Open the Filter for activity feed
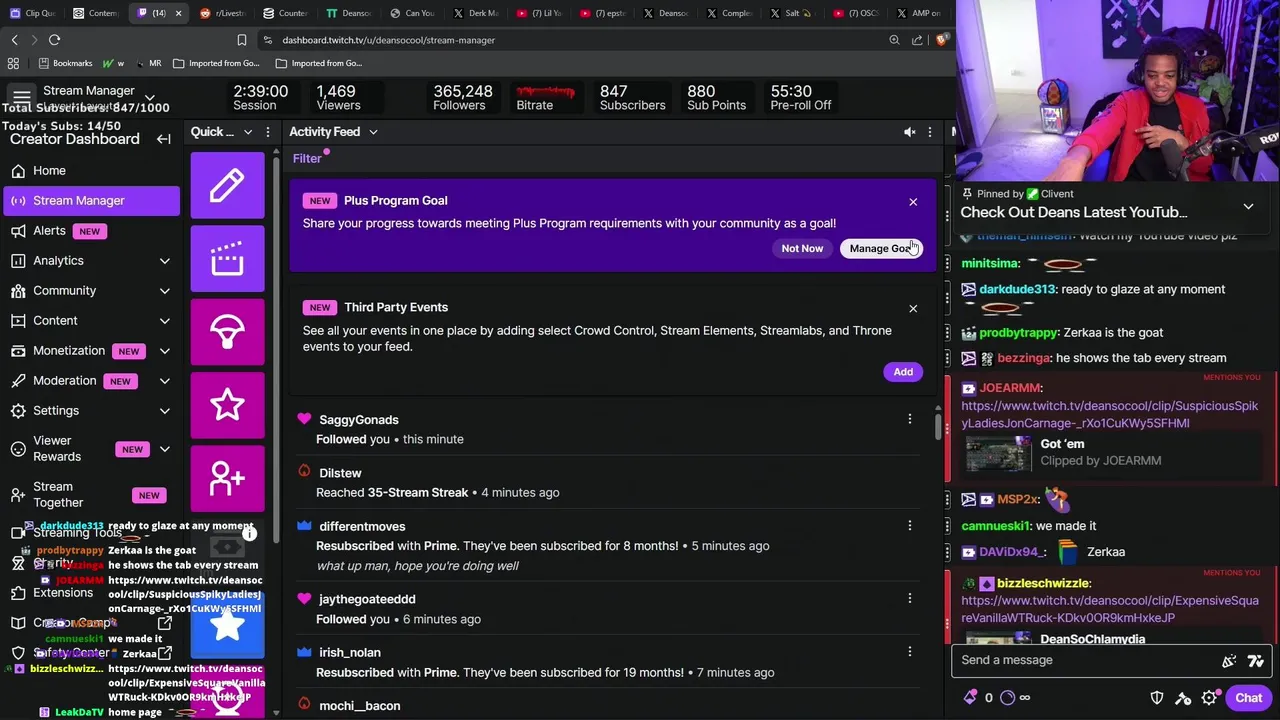The height and width of the screenshot is (720, 1280). click(307, 158)
